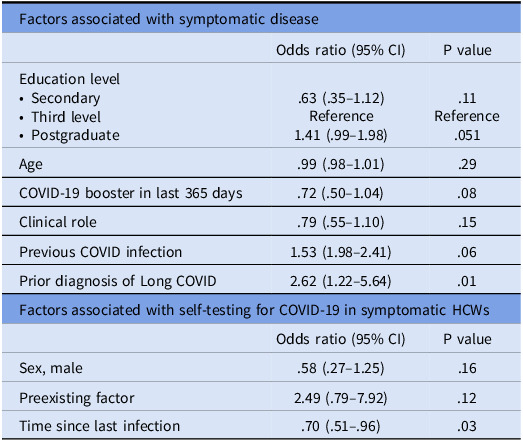Select the 'Education level' row label
The height and width of the screenshot is (441, 523).
pos(69,79)
